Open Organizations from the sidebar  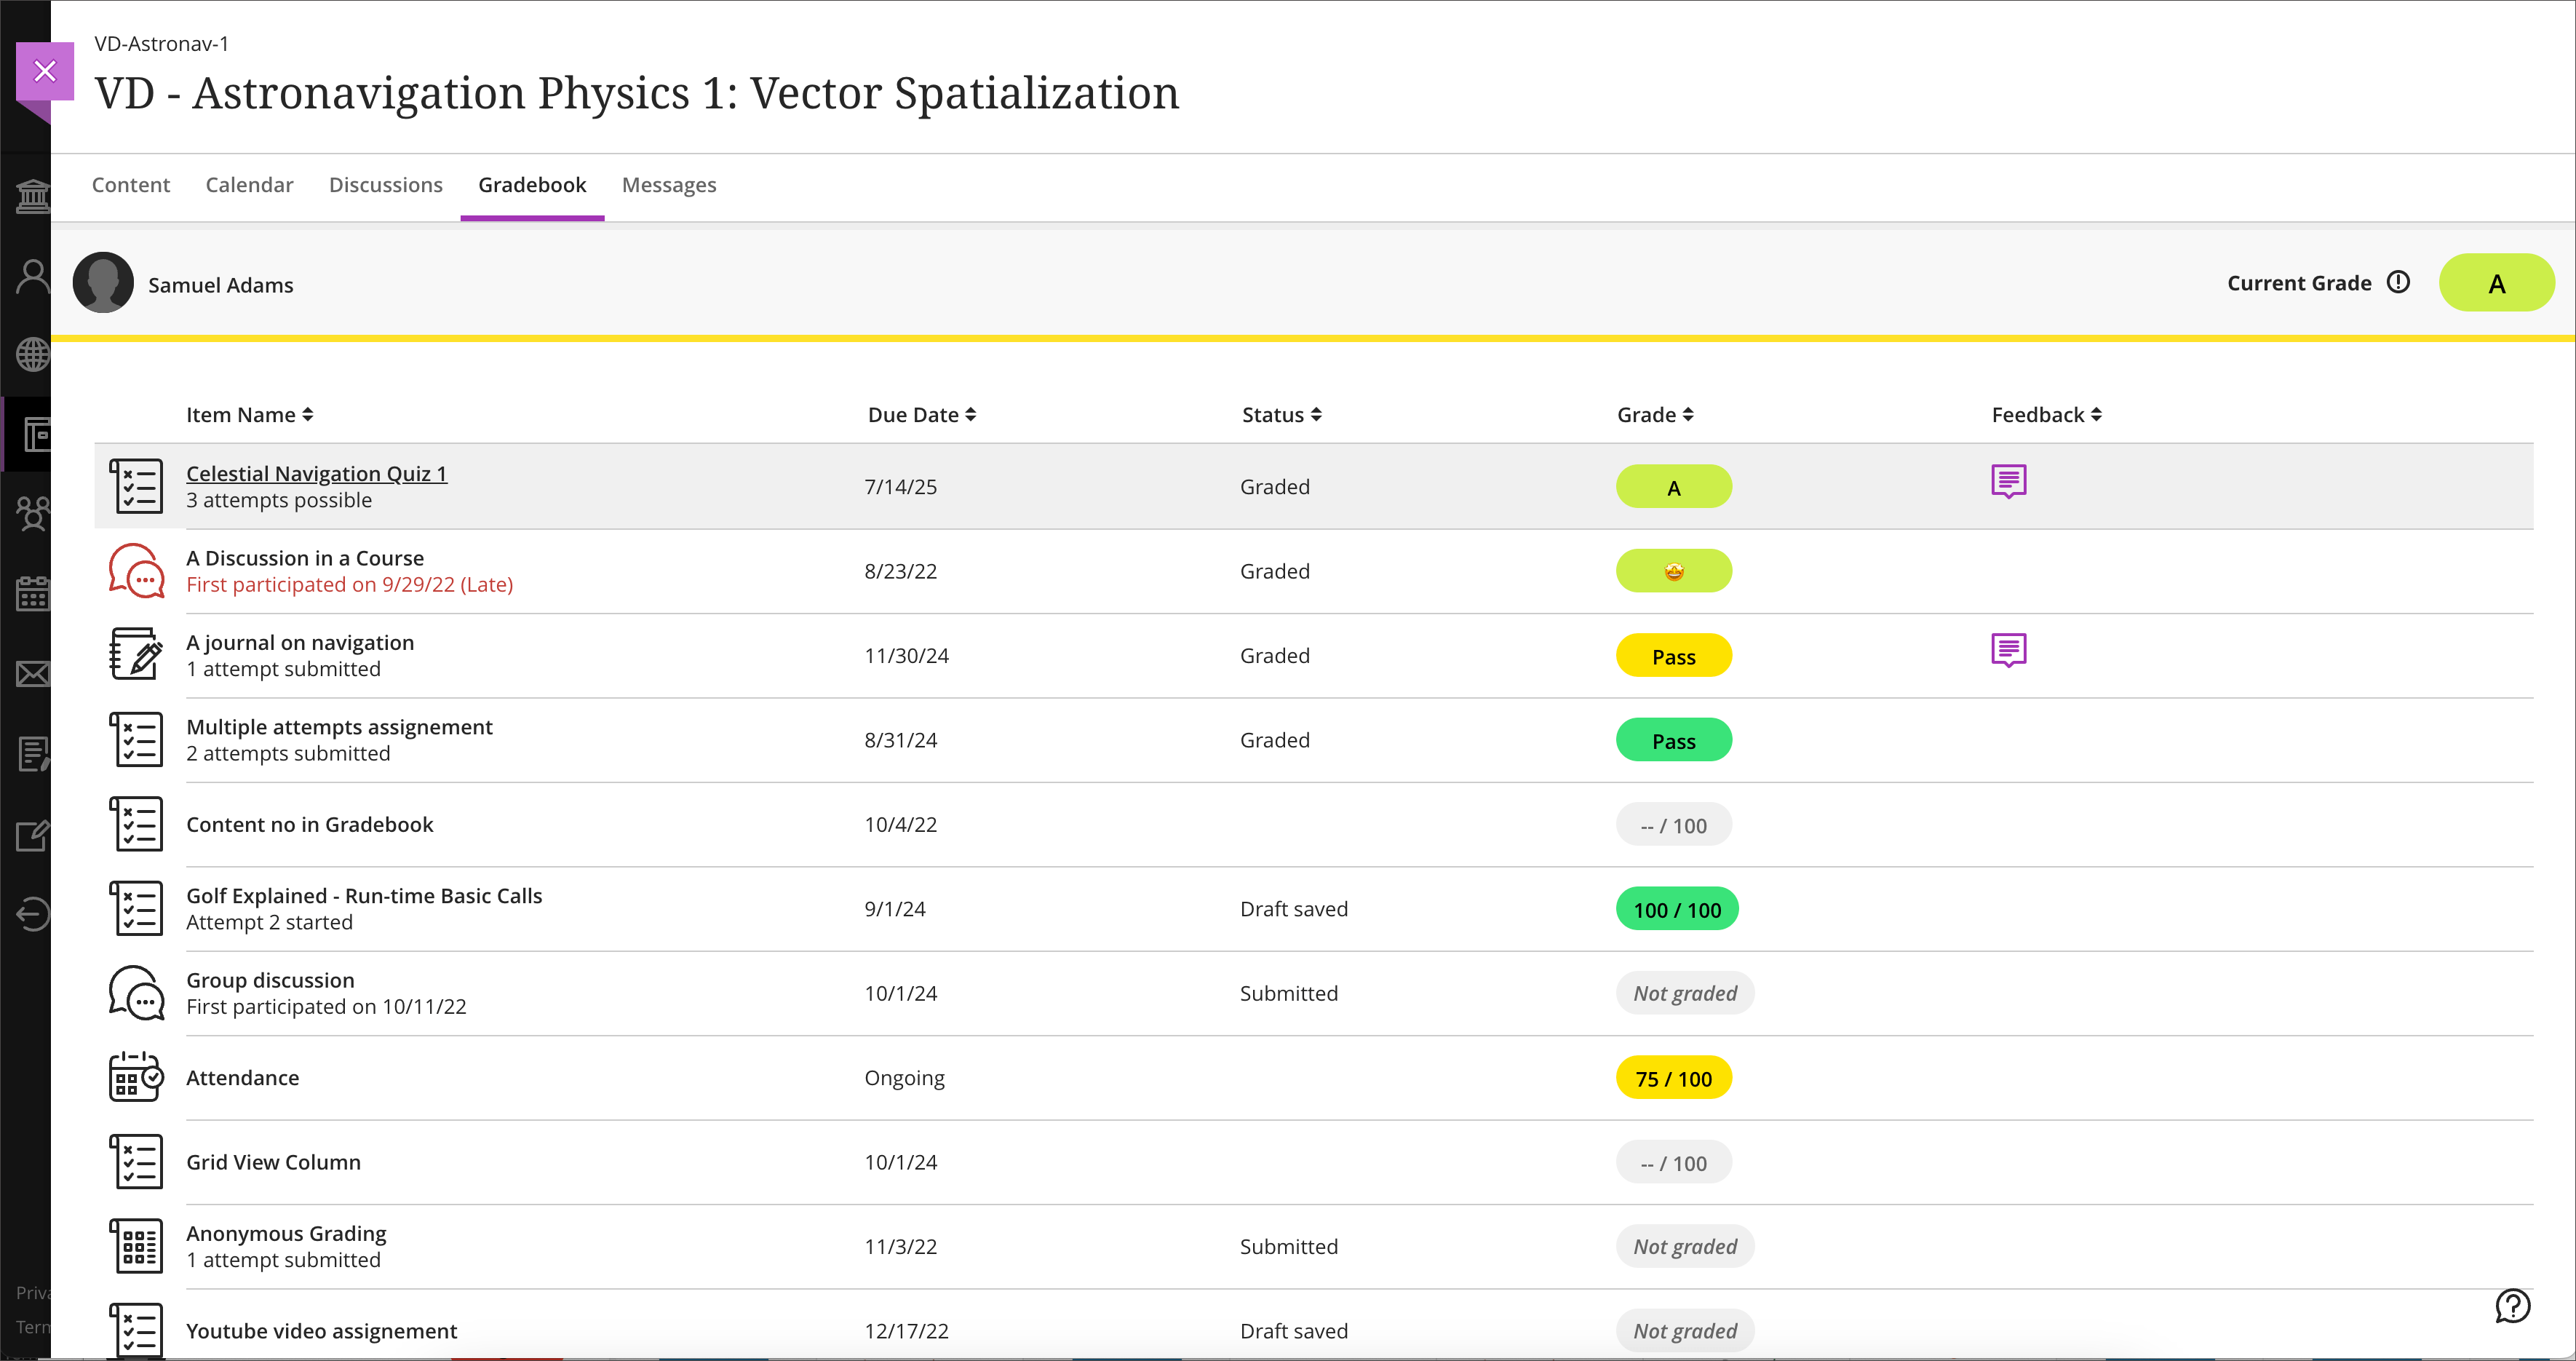coord(31,514)
